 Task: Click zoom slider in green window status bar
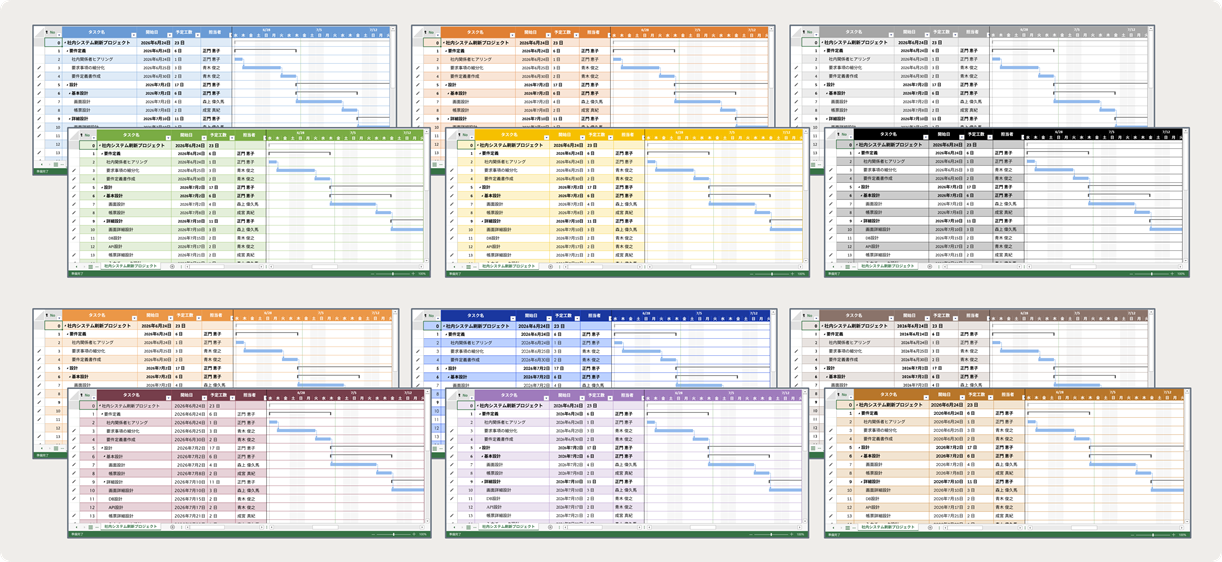point(393,274)
